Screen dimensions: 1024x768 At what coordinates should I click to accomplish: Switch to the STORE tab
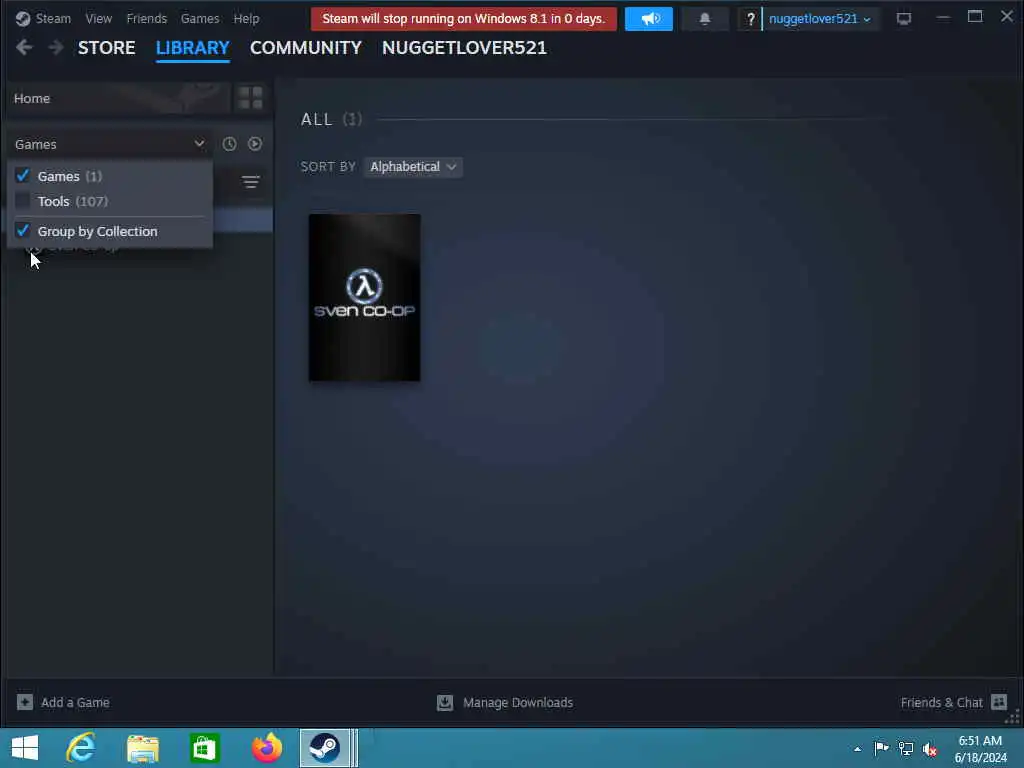click(x=106, y=48)
